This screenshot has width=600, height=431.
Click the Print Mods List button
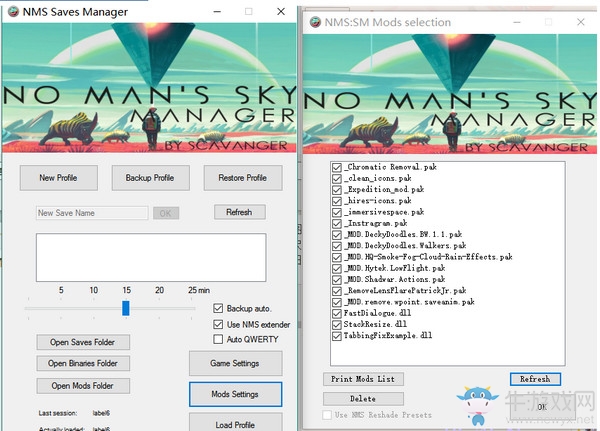[363, 379]
